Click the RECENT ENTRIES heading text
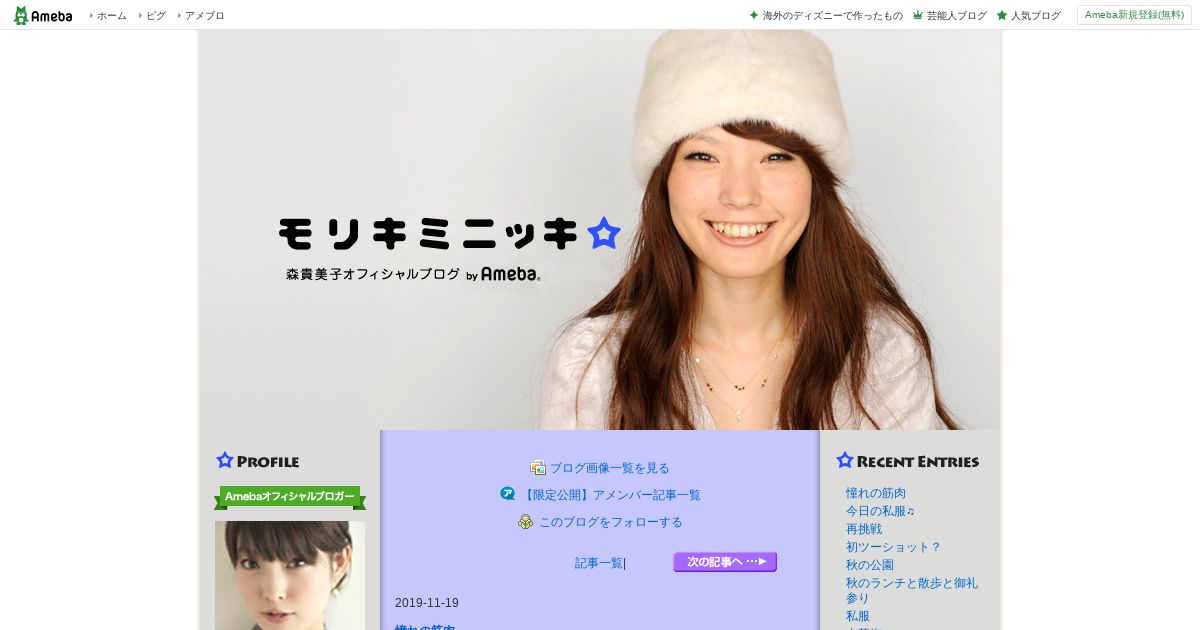1200x630 pixels. coord(918,462)
